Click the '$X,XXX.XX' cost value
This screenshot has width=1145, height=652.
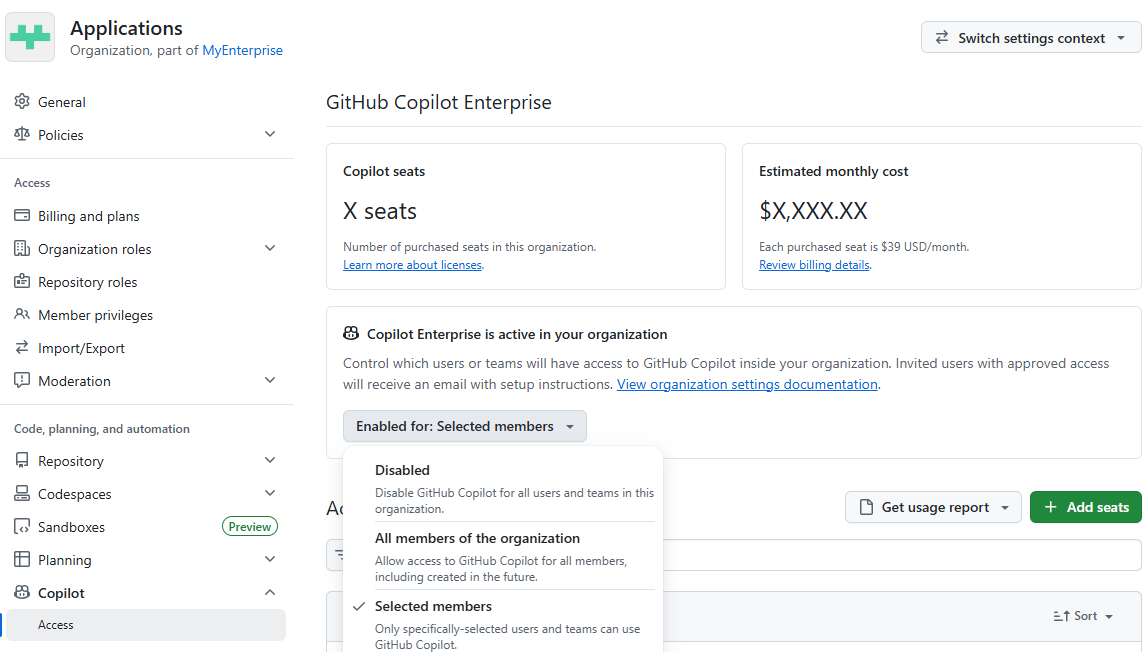point(813,211)
